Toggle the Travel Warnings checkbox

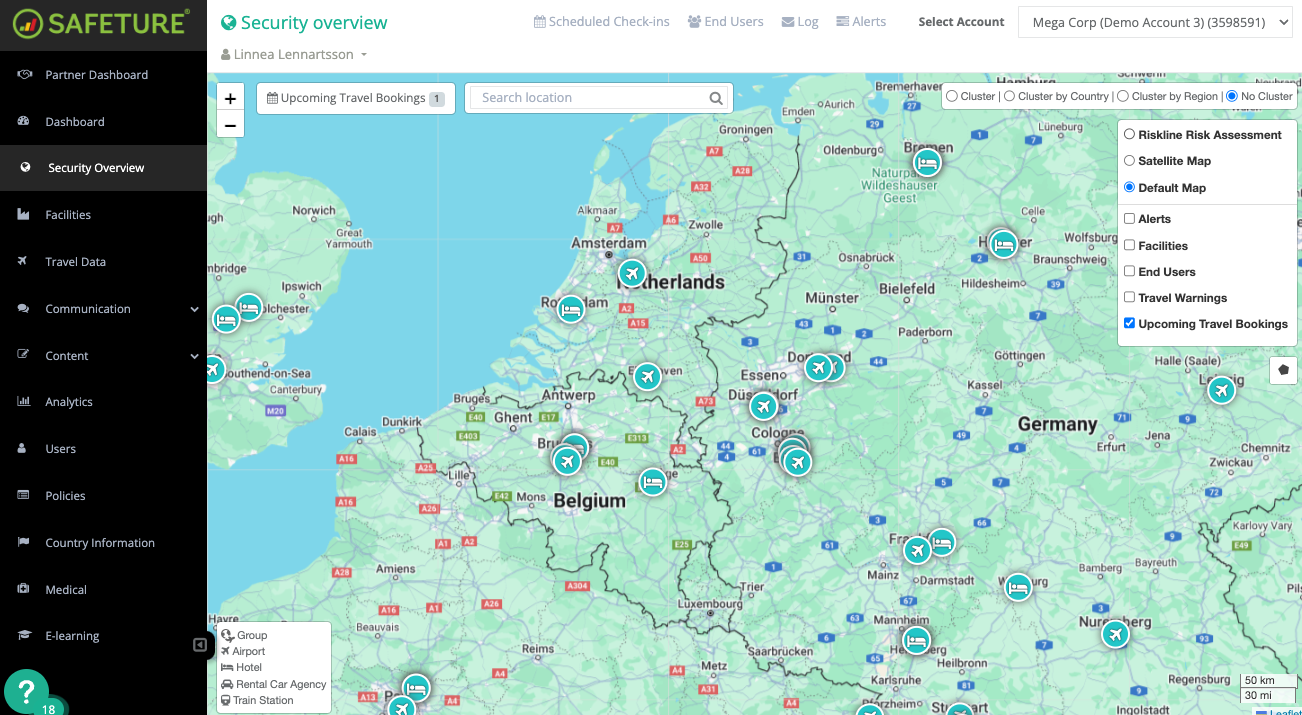(1130, 297)
